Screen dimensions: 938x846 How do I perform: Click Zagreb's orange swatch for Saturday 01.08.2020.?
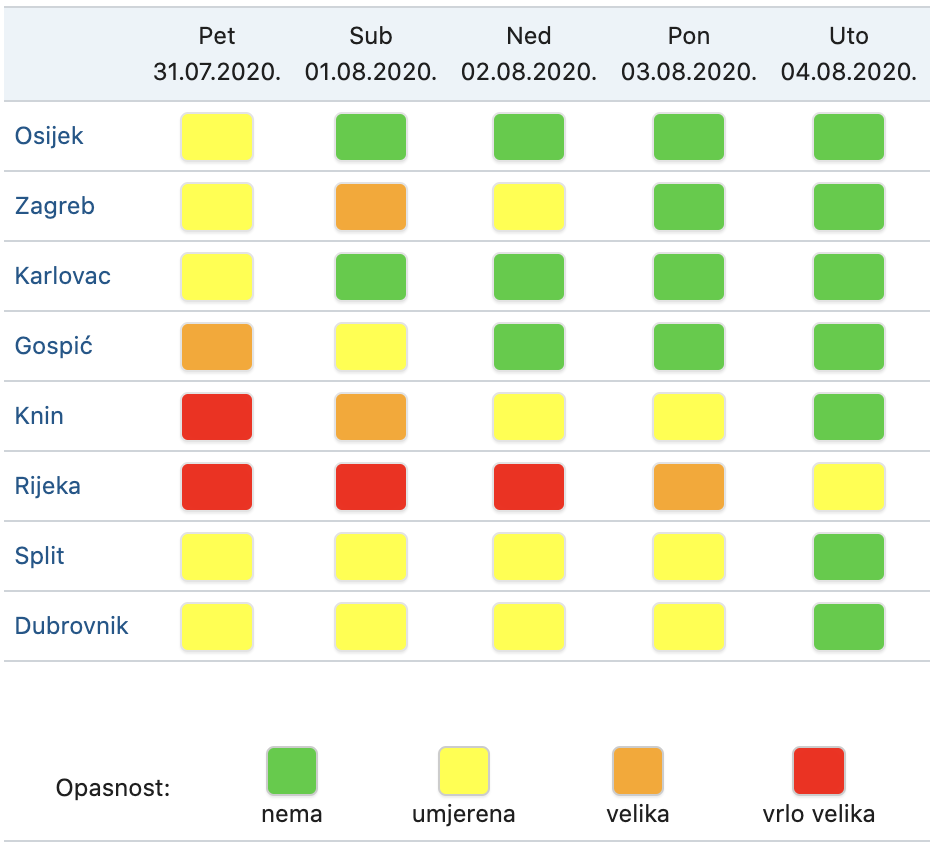click(371, 207)
